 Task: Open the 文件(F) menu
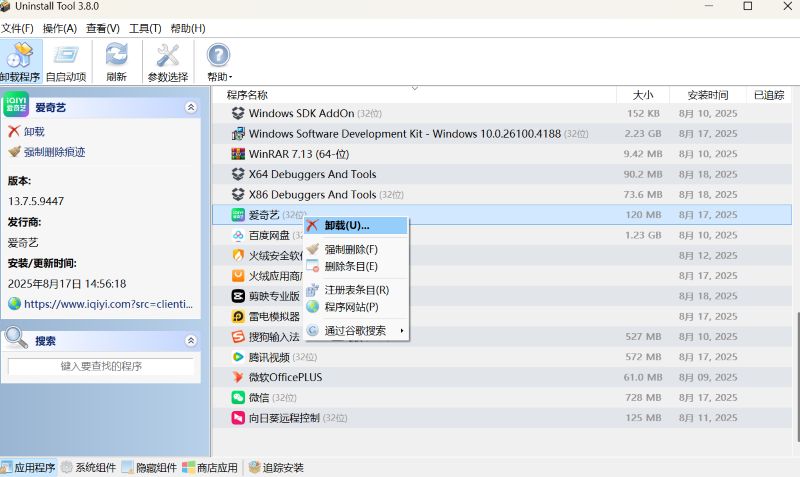tap(17, 29)
